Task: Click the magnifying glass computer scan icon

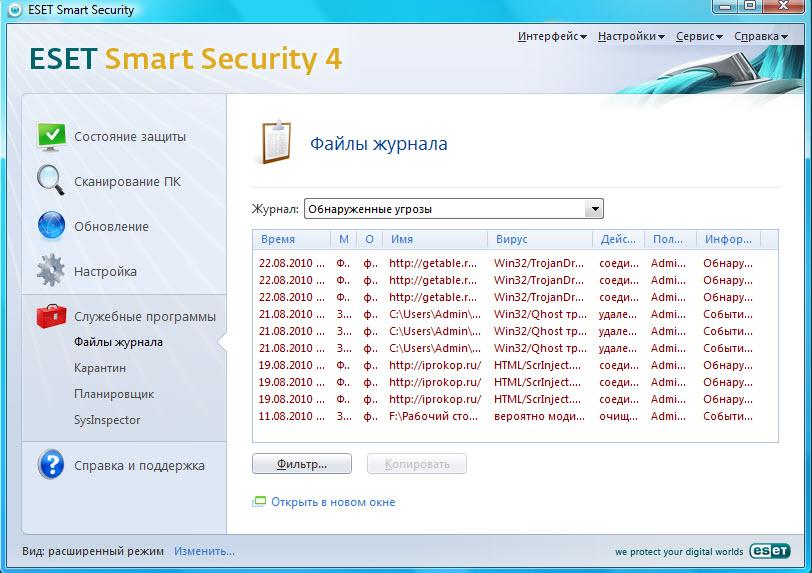Action: click(x=51, y=180)
